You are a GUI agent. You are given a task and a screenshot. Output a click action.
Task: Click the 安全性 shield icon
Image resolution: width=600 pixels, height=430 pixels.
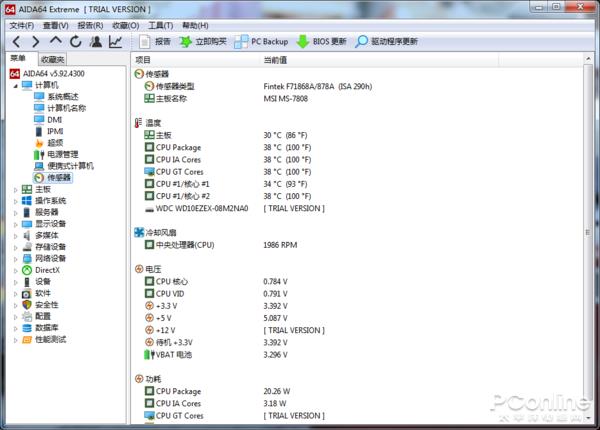tap(27, 305)
